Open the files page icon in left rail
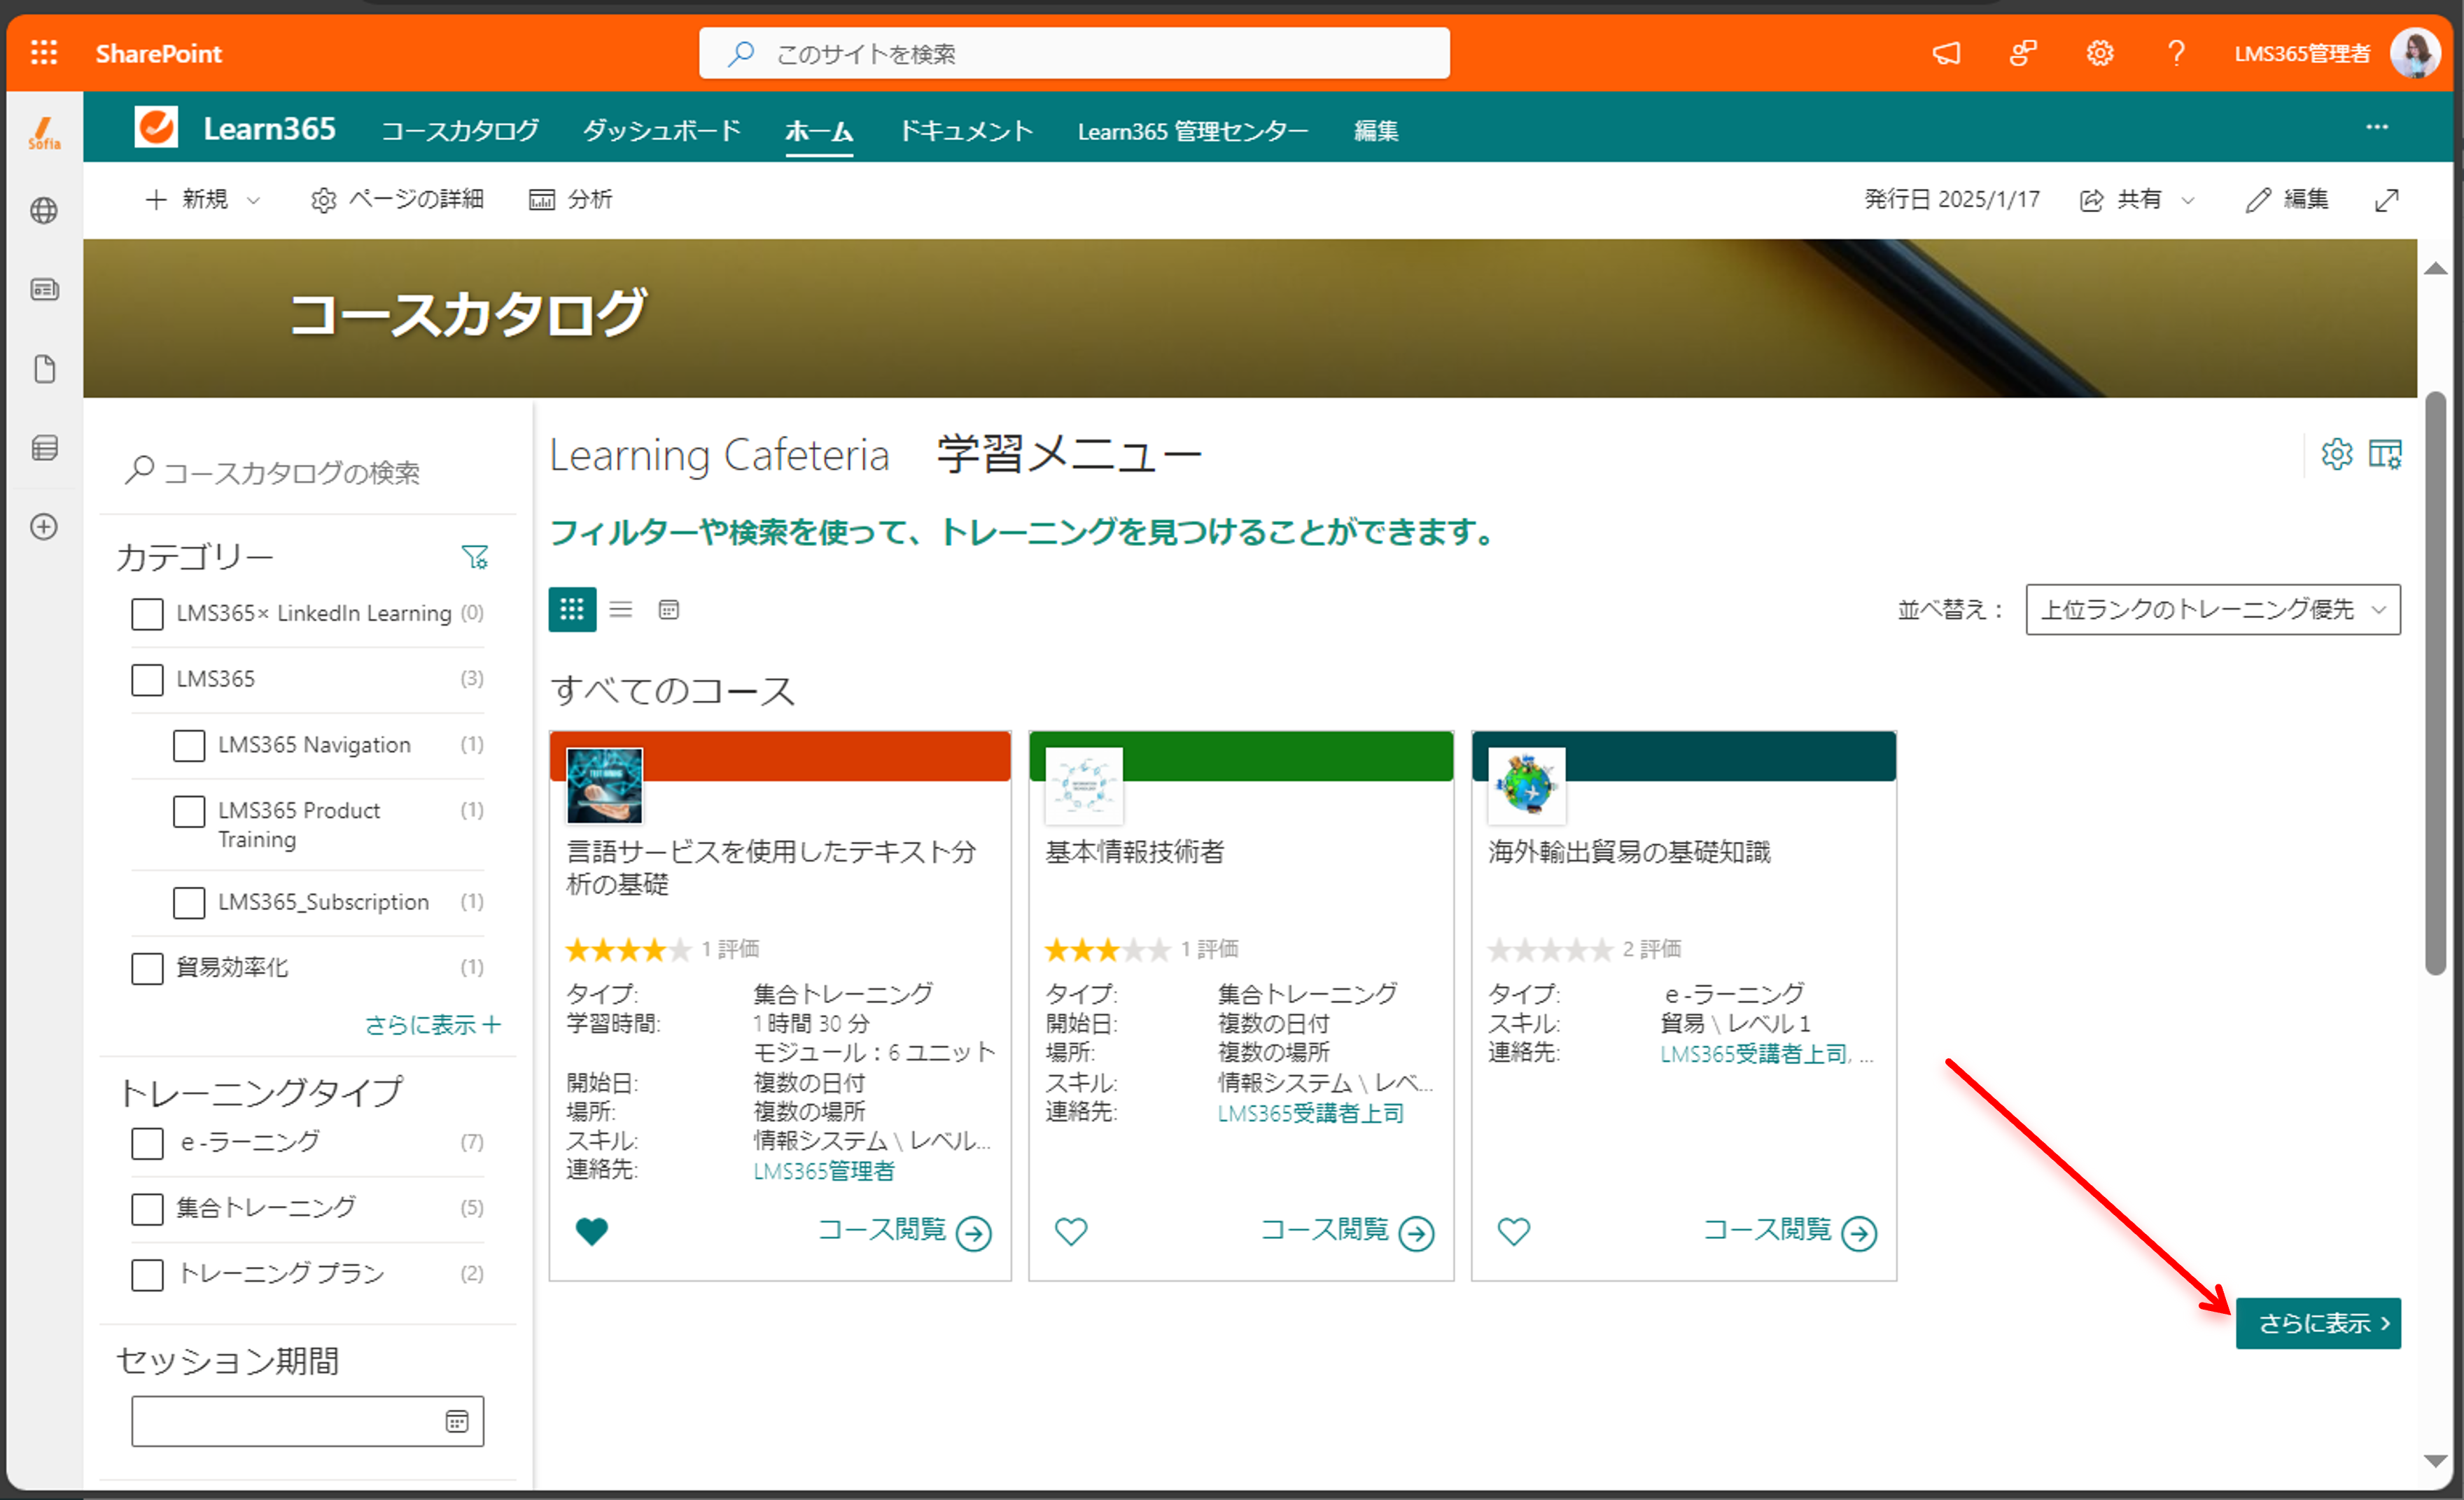 click(44, 369)
